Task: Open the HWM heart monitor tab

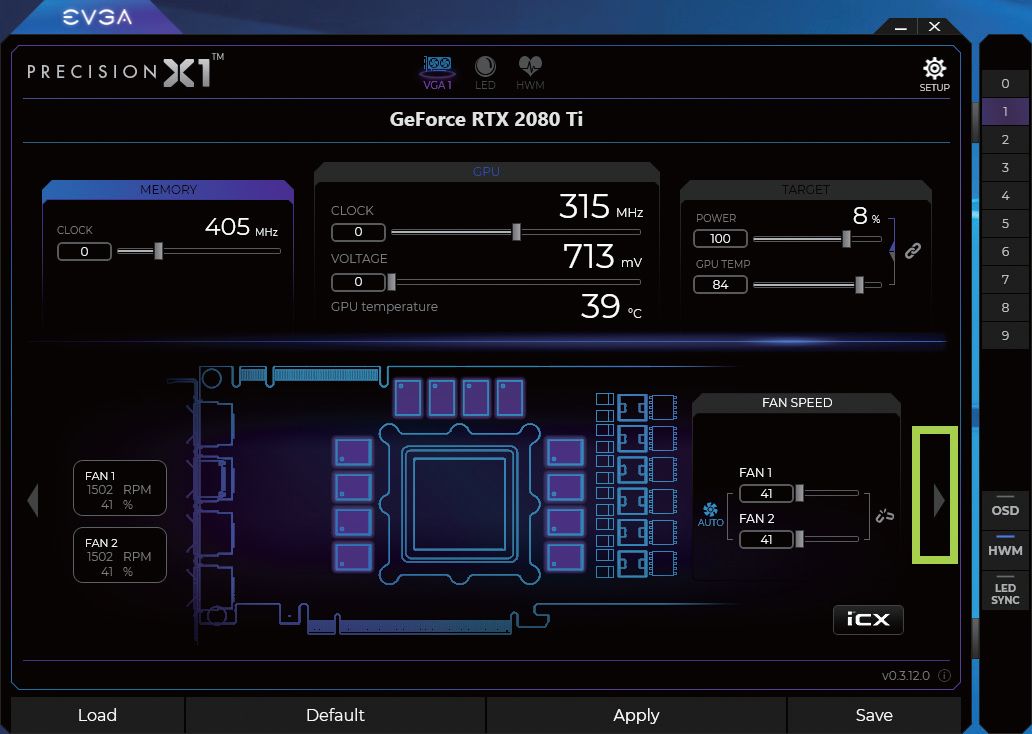Action: [x=530, y=72]
